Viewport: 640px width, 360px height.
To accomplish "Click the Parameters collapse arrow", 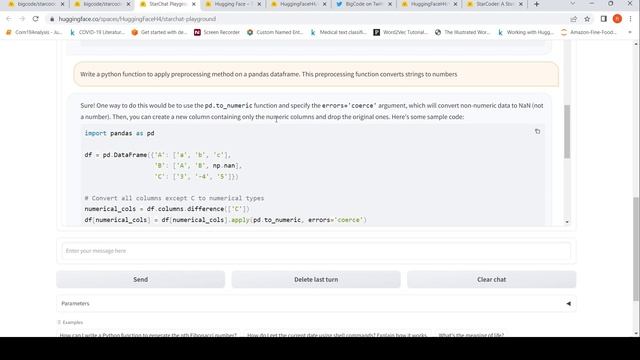I will [x=568, y=304].
